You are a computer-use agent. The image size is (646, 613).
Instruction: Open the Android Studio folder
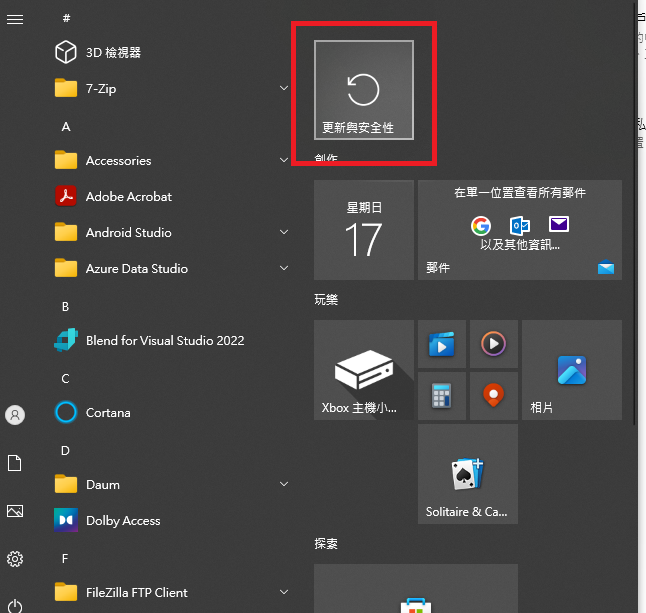[171, 232]
